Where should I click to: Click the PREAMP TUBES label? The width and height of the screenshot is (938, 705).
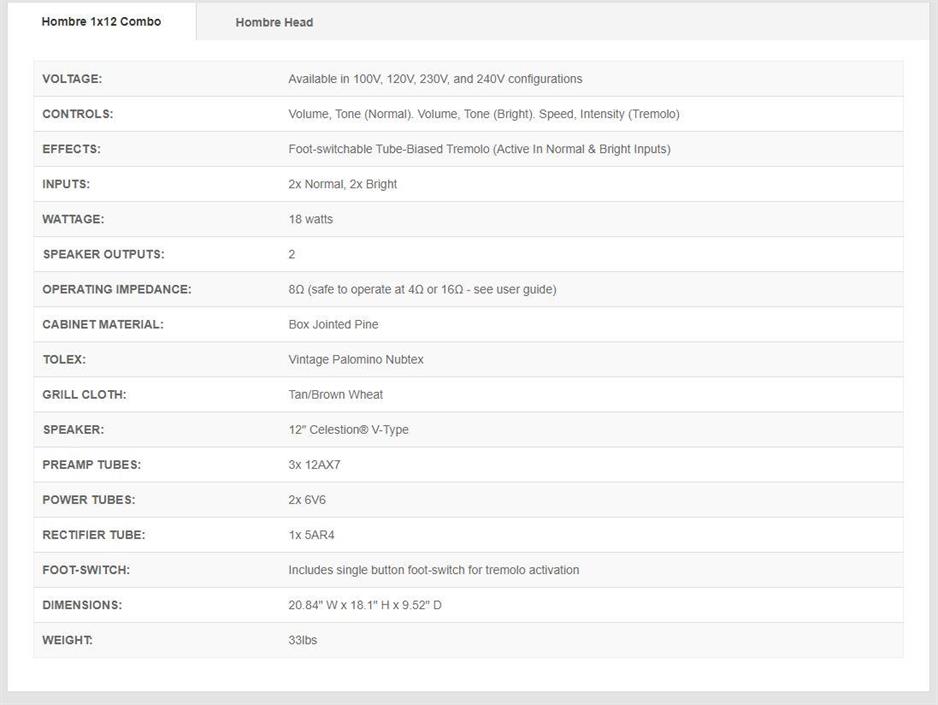(x=92, y=465)
